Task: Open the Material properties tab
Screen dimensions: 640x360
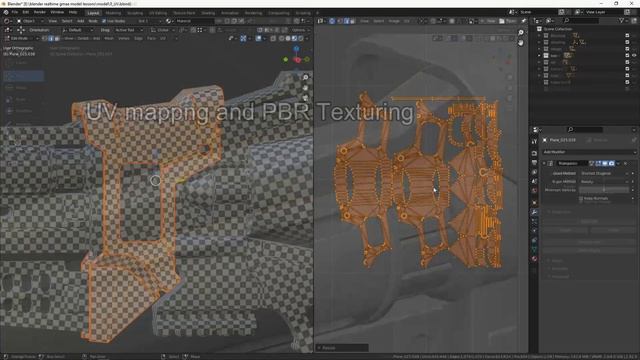Action: coord(534,259)
